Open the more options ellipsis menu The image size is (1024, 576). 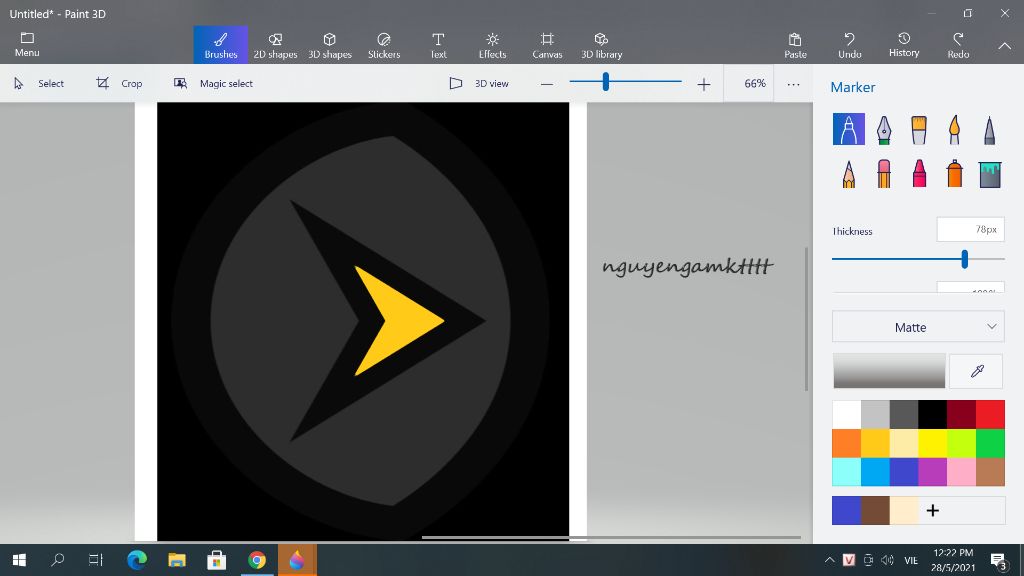tap(793, 84)
